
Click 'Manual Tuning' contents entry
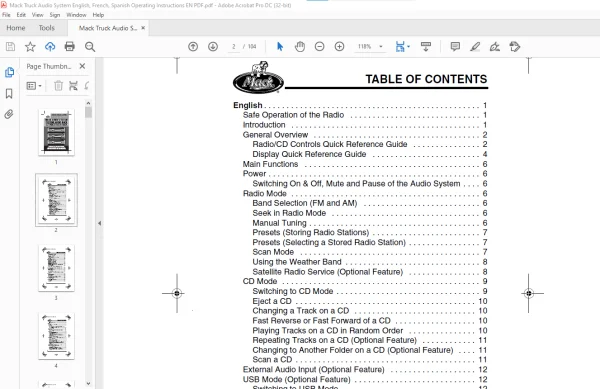point(279,223)
